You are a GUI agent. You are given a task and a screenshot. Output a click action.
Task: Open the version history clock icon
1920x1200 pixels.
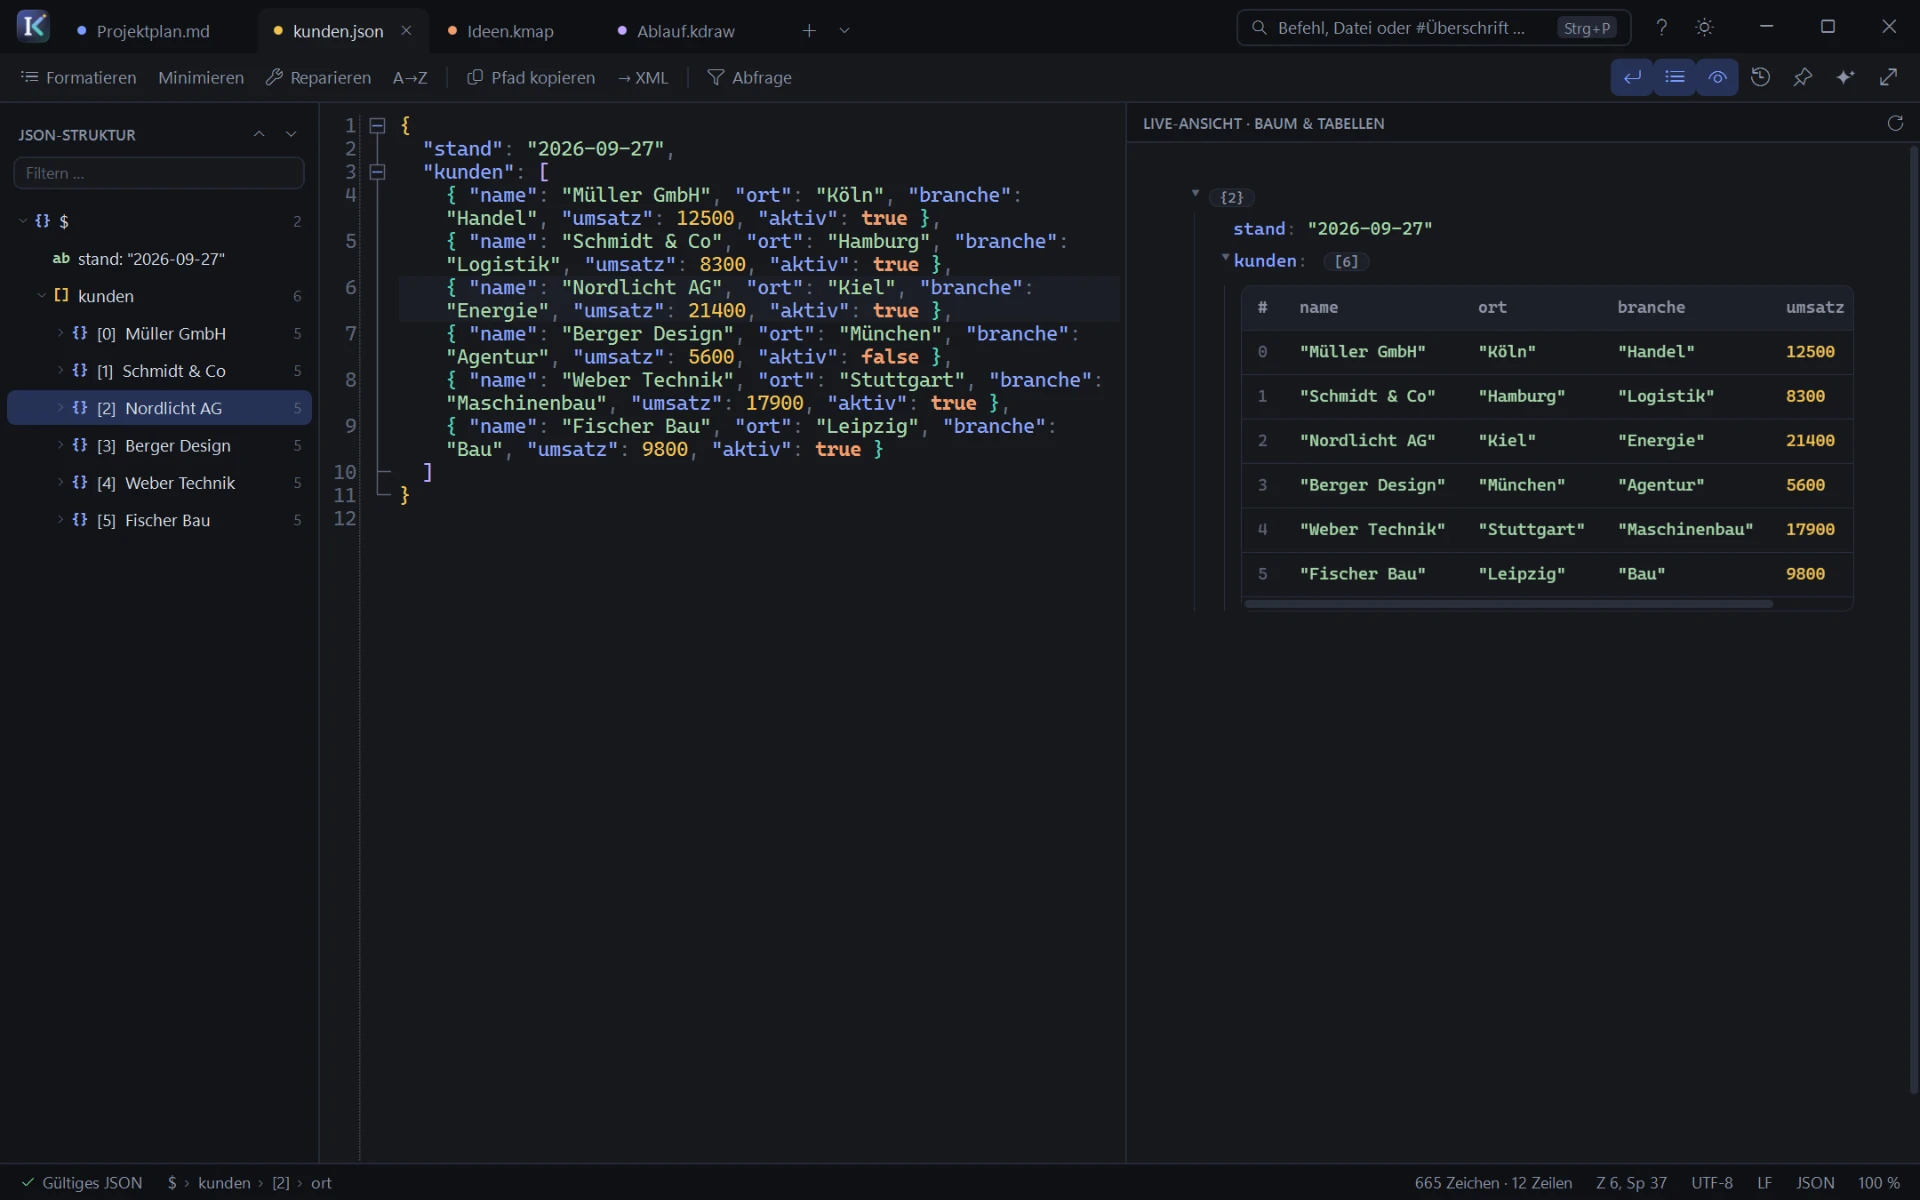(x=1761, y=77)
